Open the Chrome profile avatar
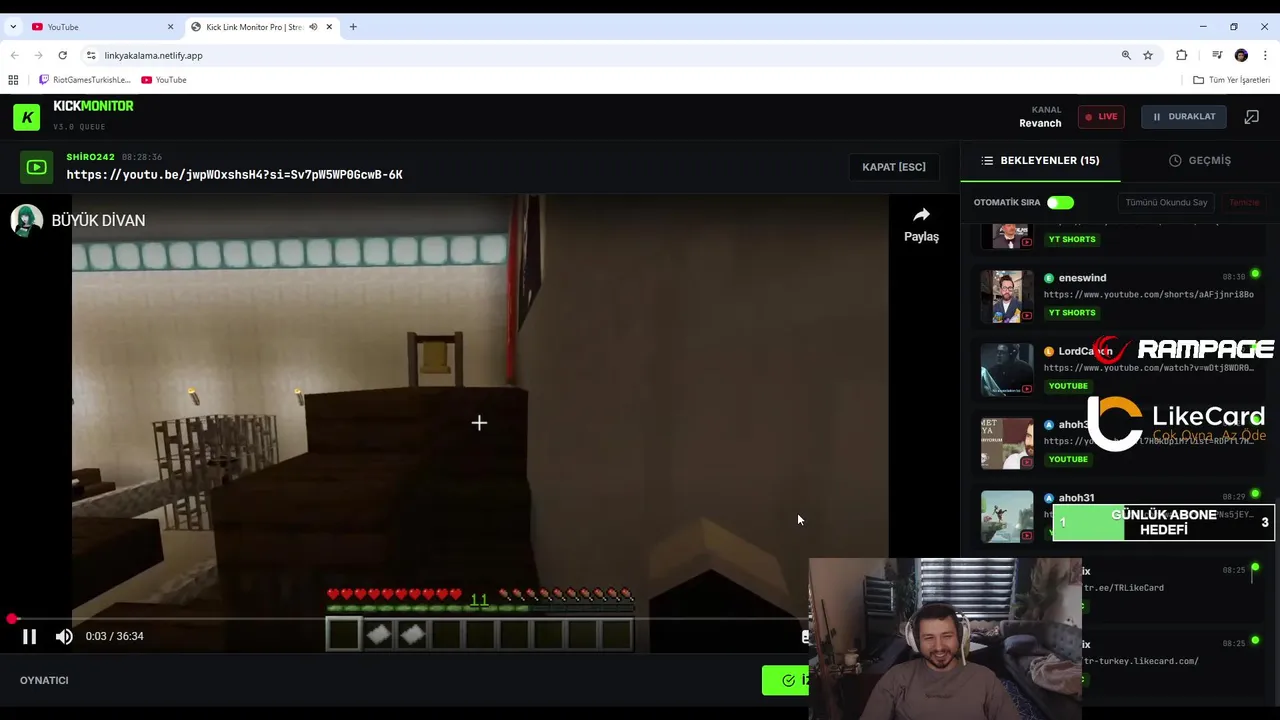The width and height of the screenshot is (1280, 720). (1241, 55)
